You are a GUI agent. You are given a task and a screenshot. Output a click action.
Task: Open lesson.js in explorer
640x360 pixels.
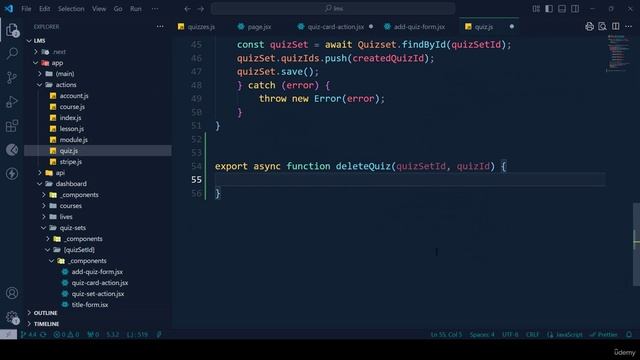[71, 129]
